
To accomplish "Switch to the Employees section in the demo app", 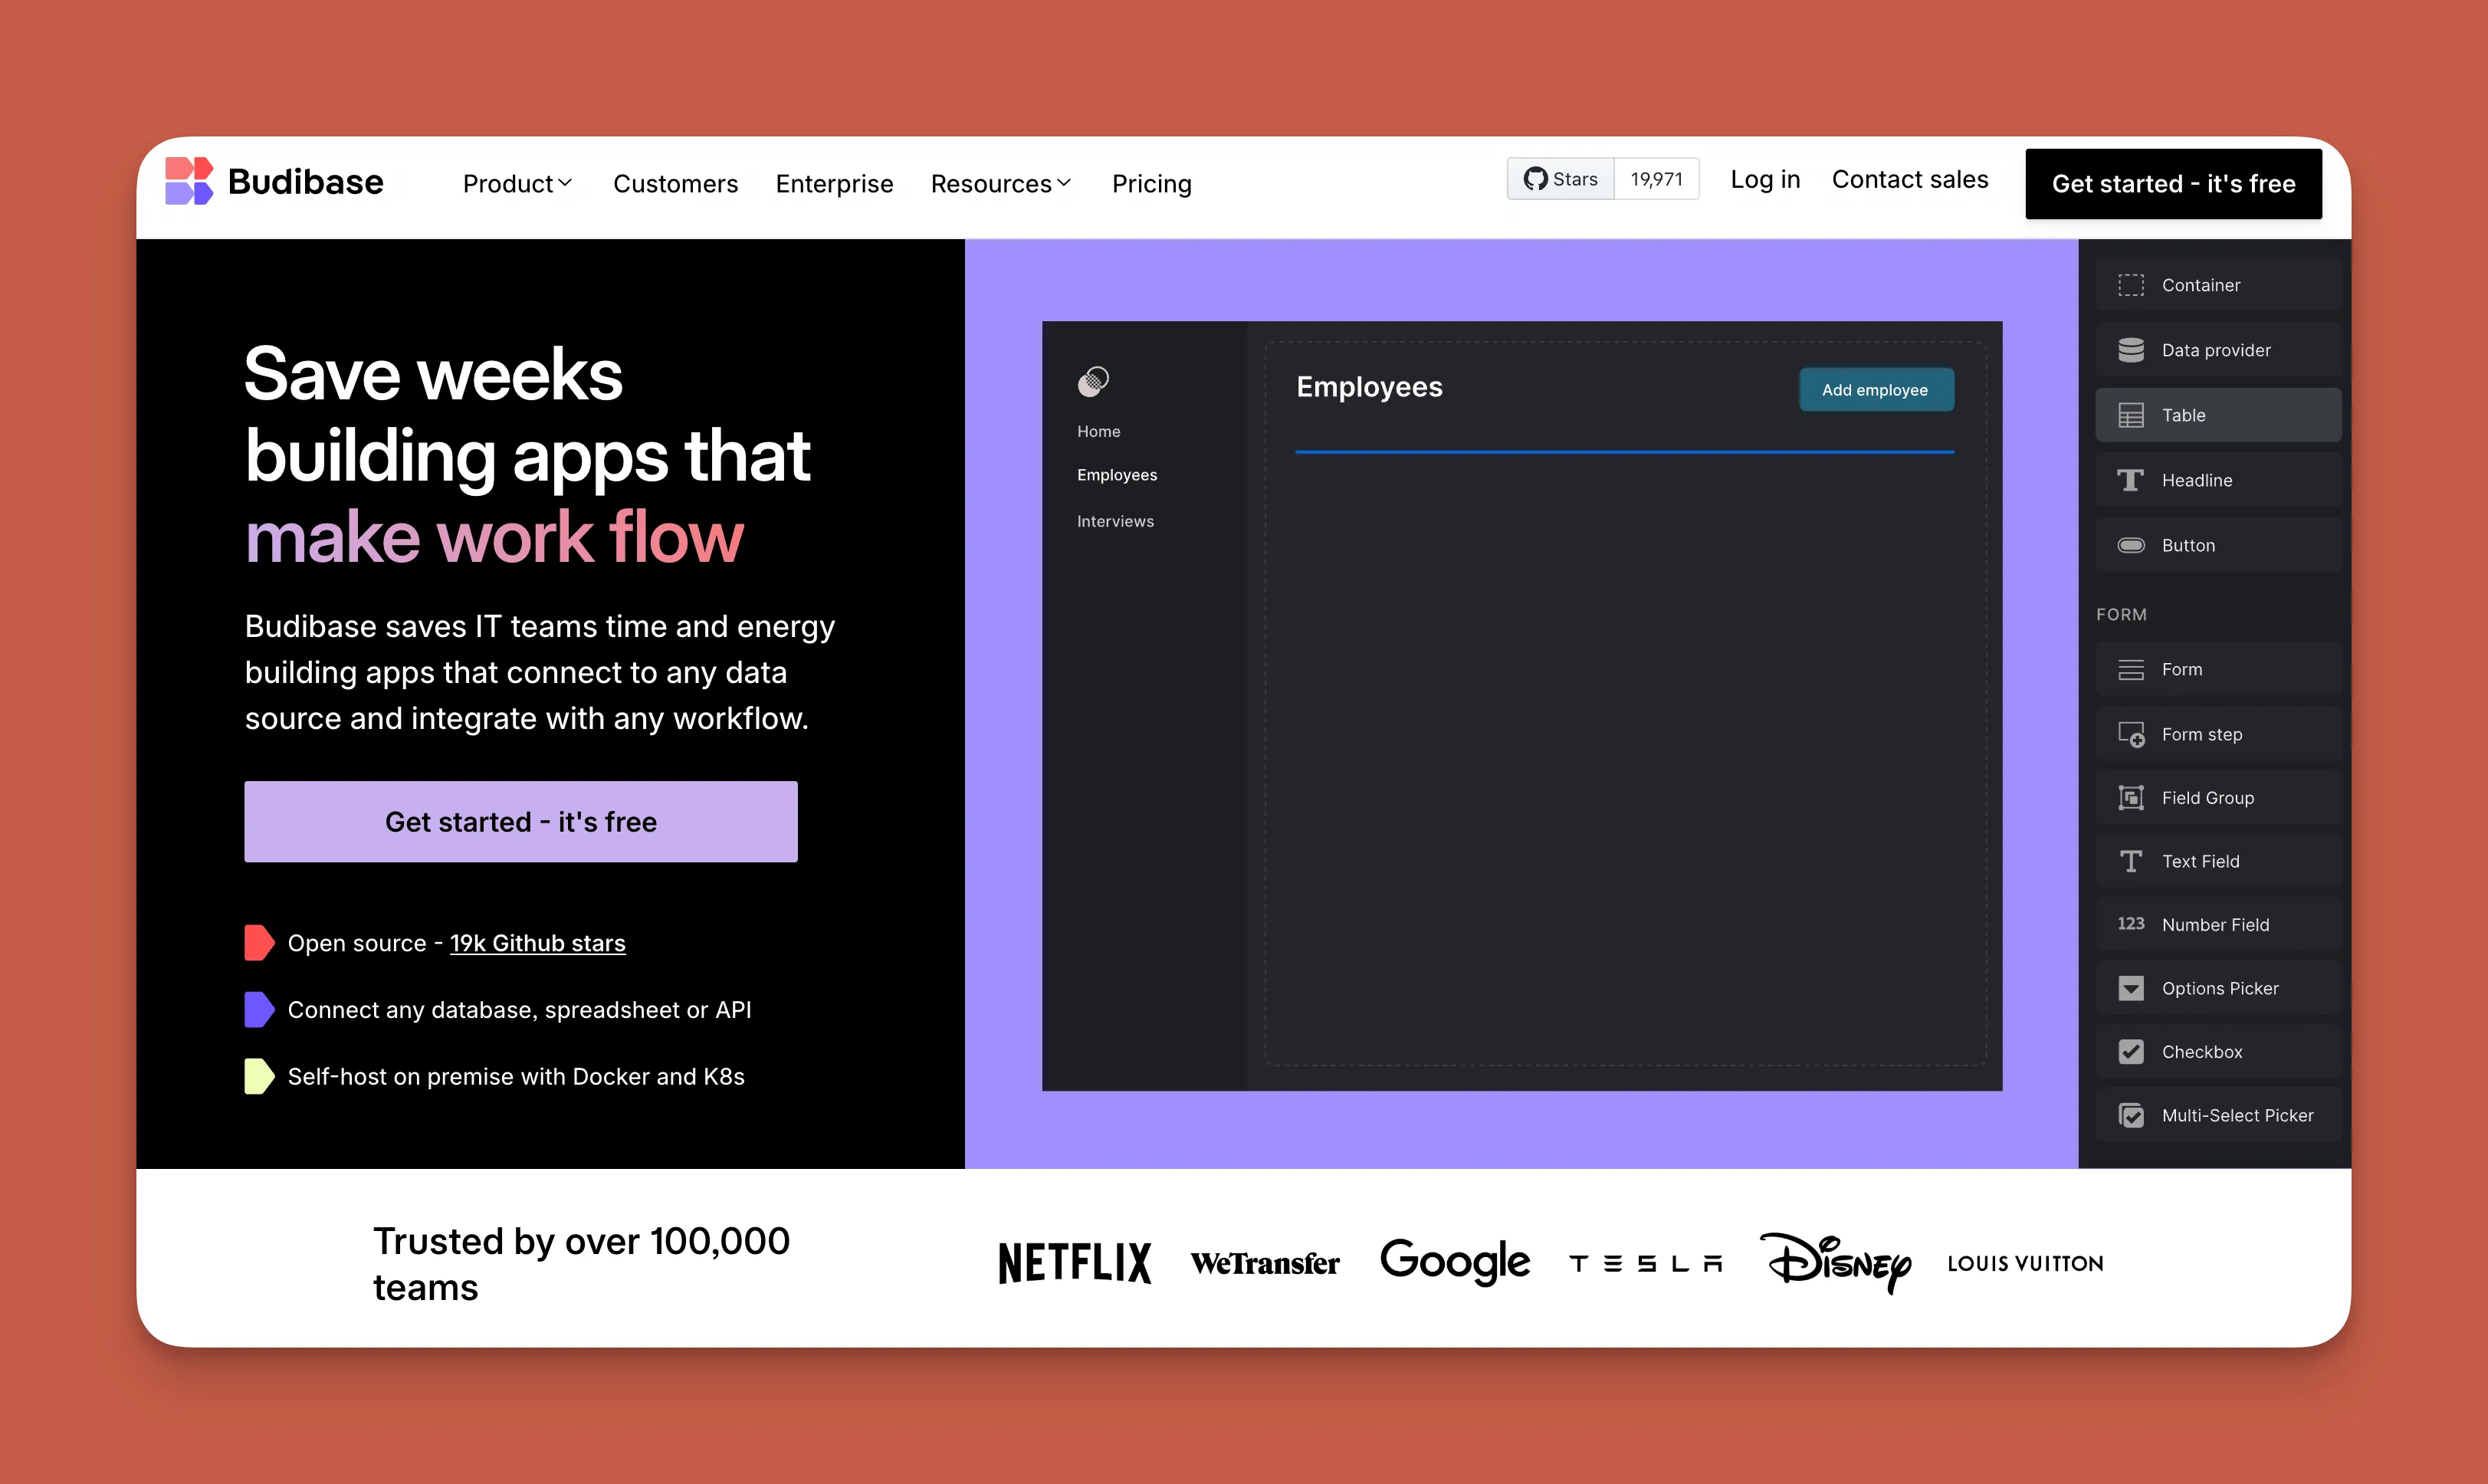I will coord(1117,475).
